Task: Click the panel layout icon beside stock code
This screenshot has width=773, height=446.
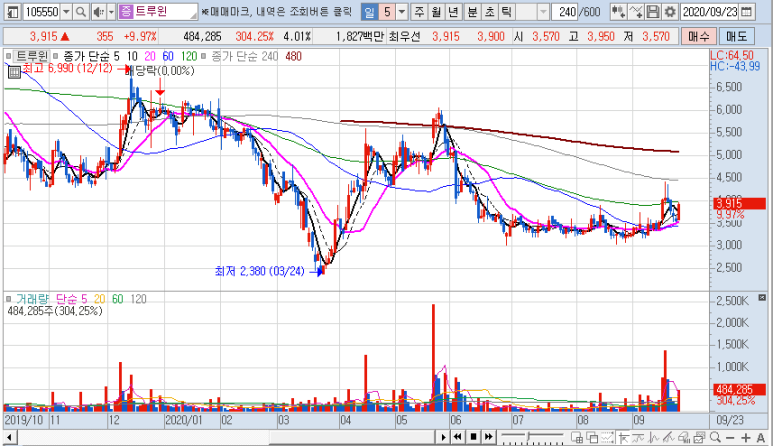Action: click(13, 11)
